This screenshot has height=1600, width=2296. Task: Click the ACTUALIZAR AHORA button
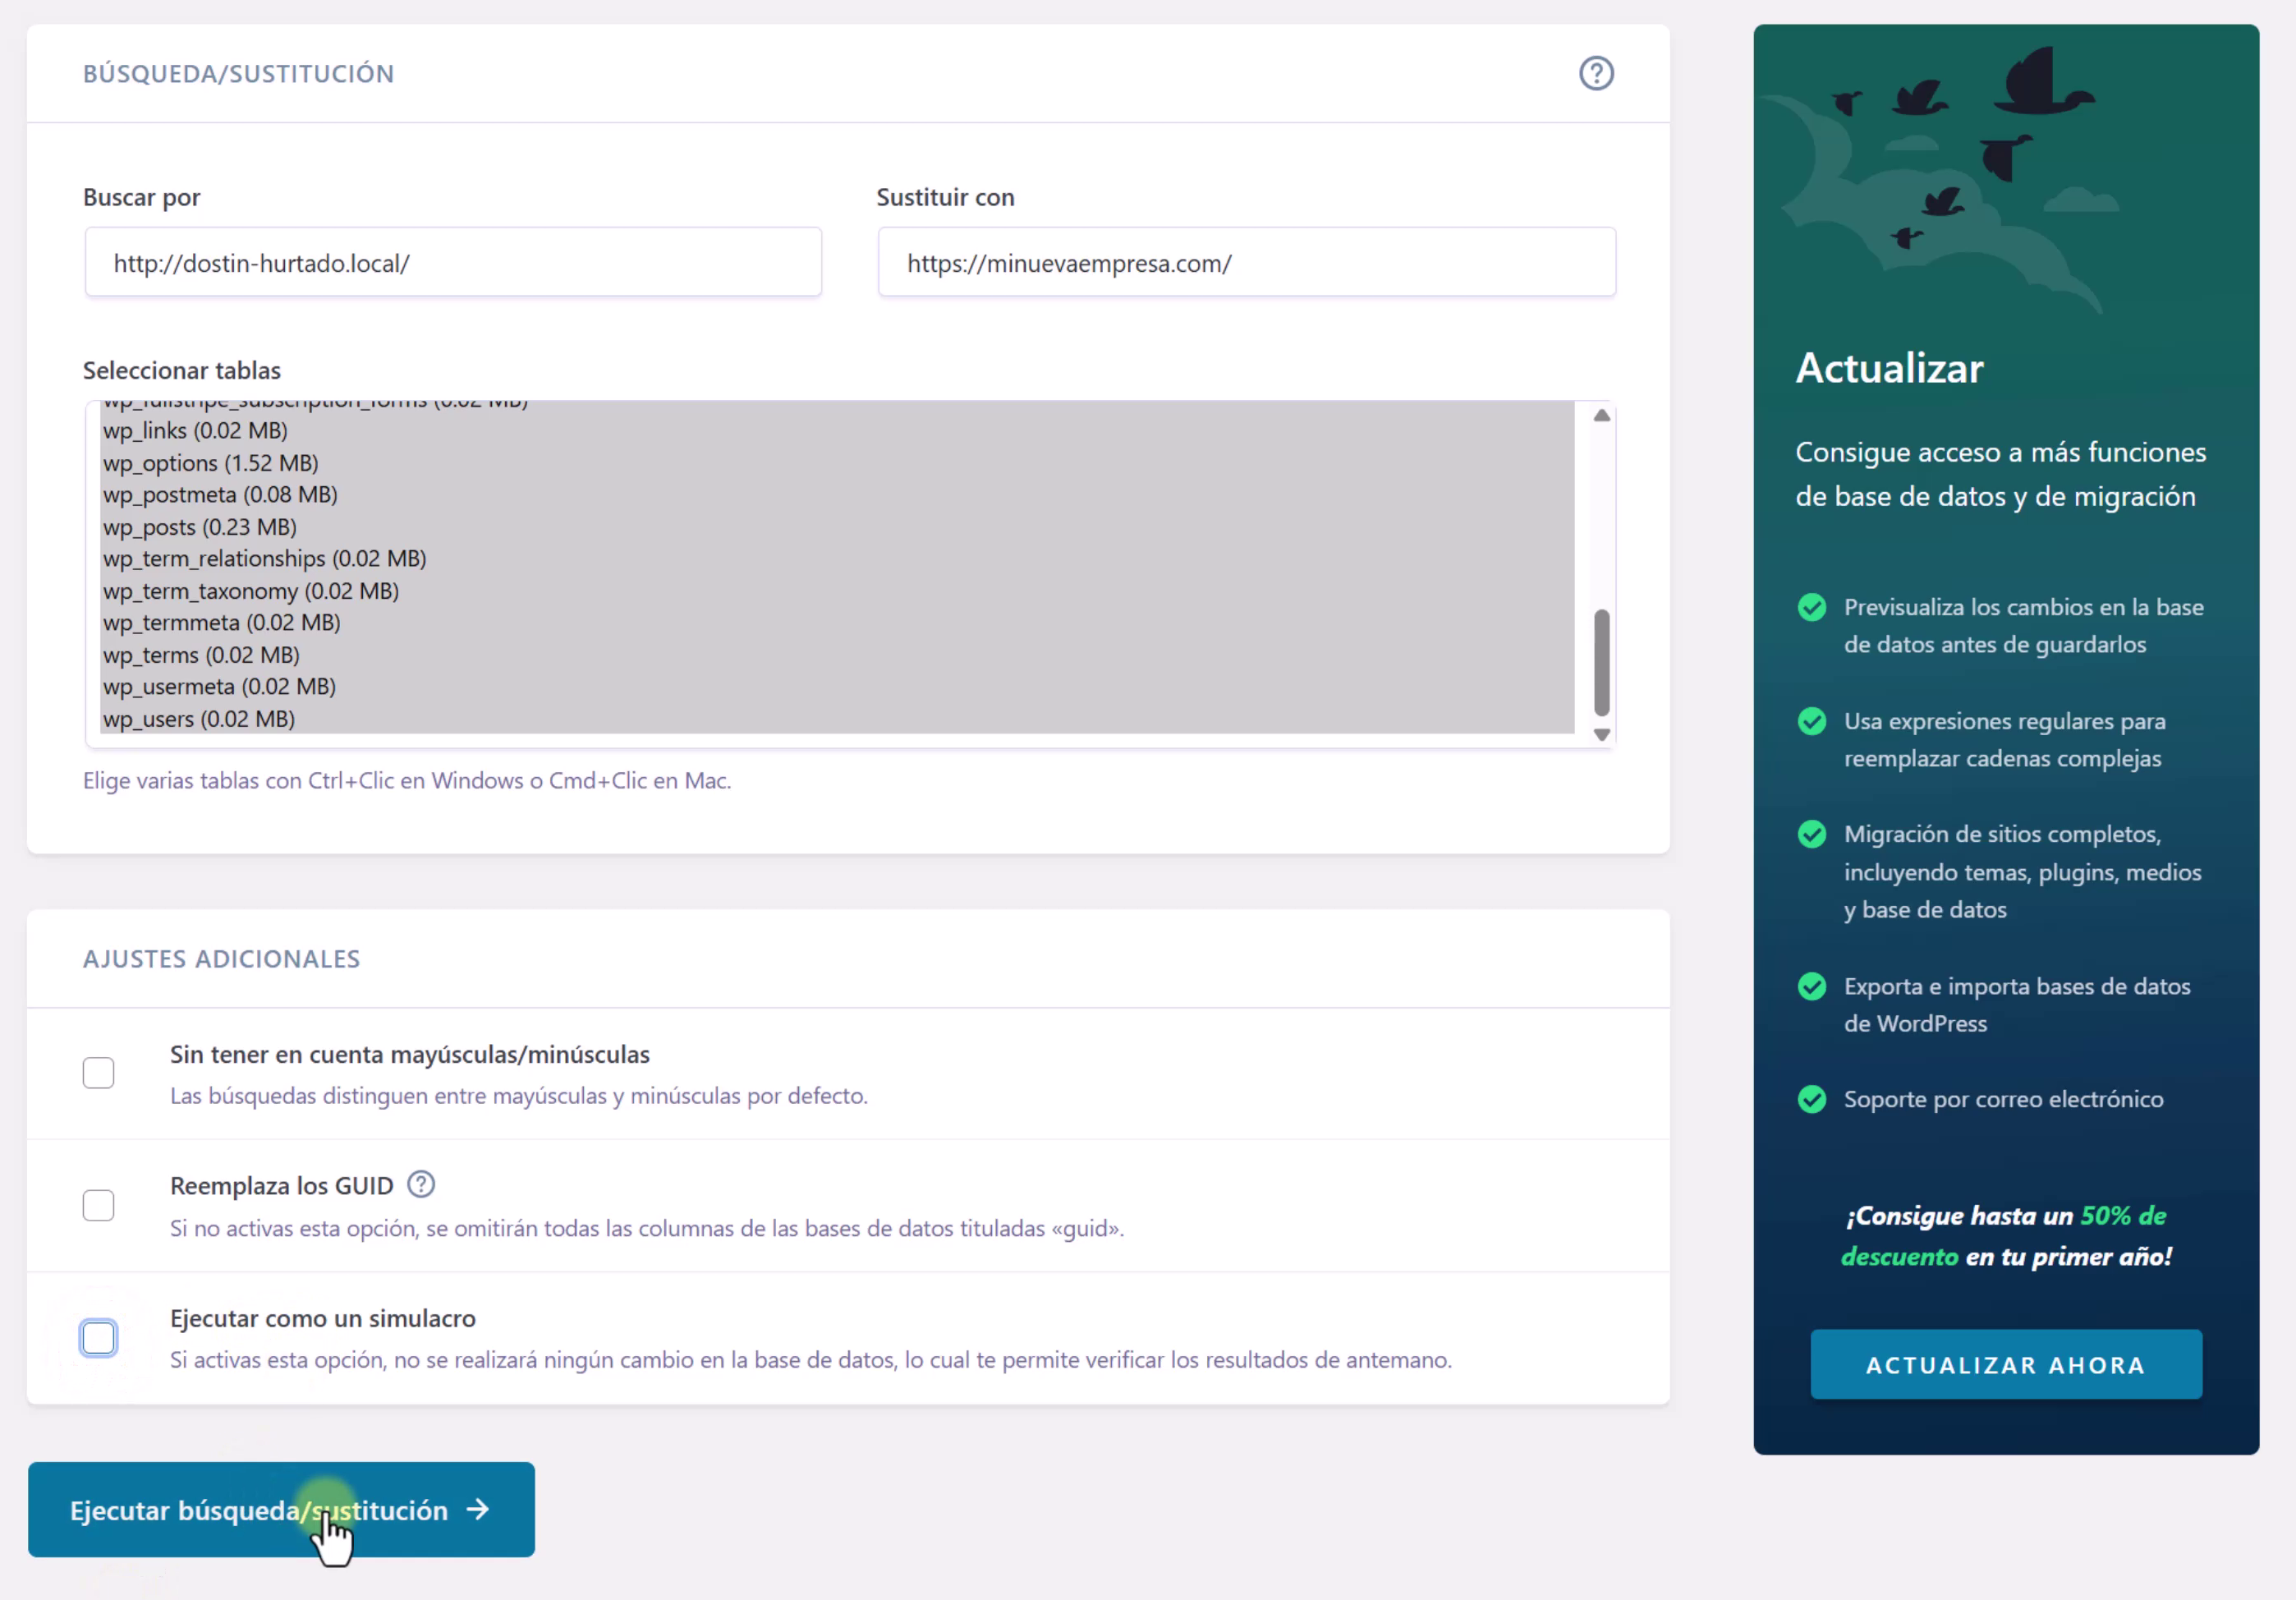tap(2005, 1364)
